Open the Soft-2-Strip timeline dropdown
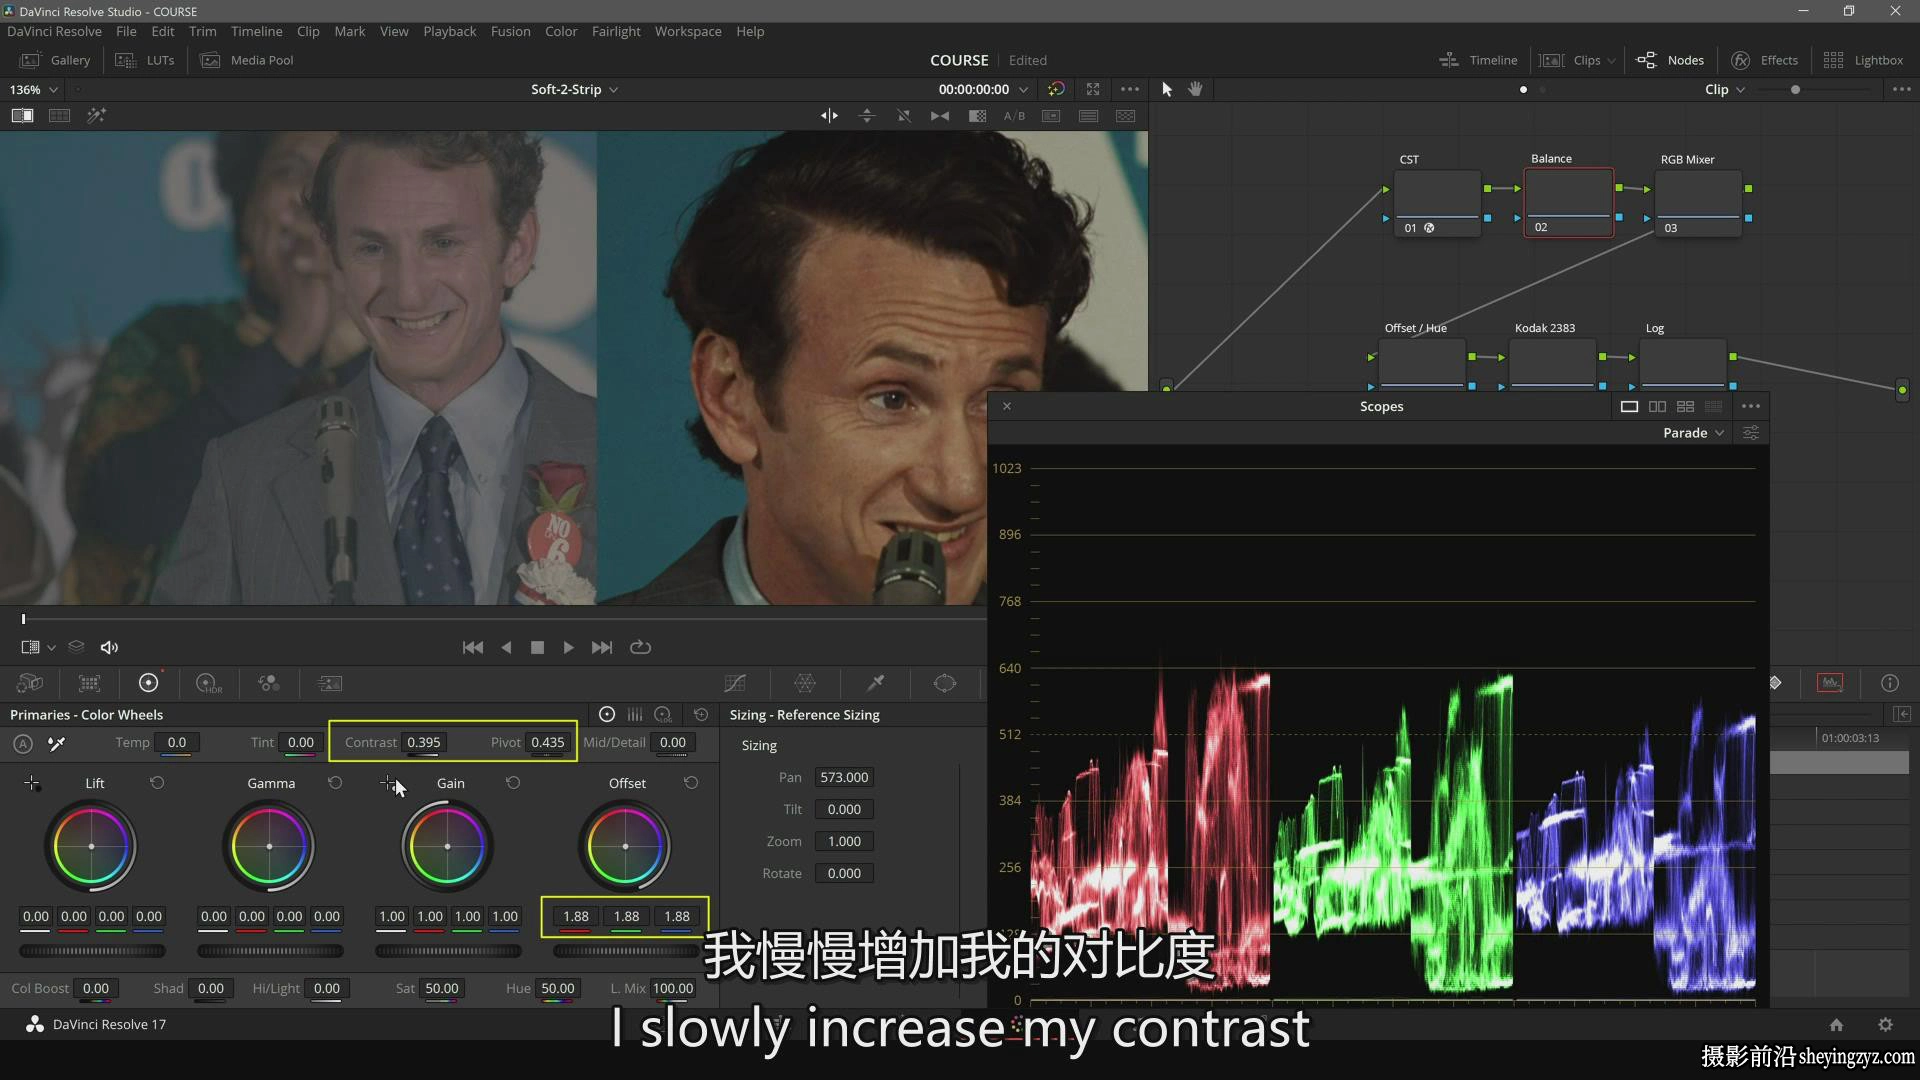Image resolution: width=1920 pixels, height=1080 pixels. pos(574,89)
